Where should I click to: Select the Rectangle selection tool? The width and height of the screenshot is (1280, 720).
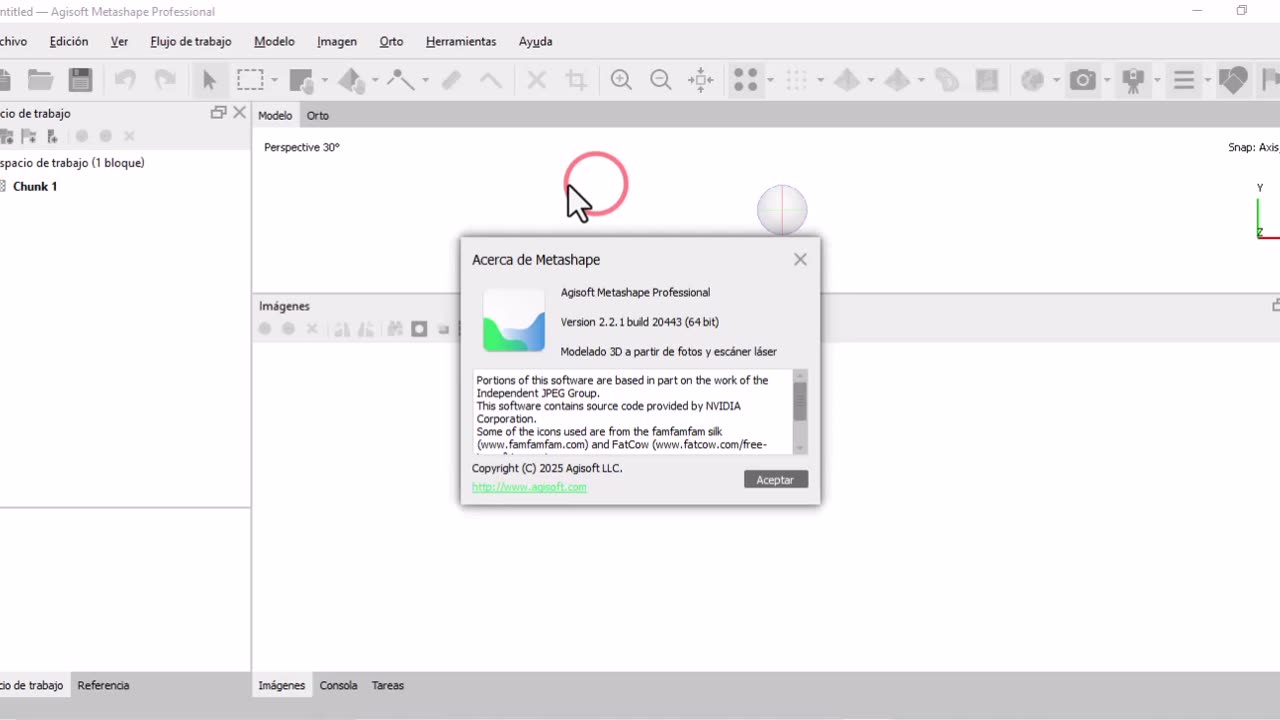pyautogui.click(x=250, y=80)
